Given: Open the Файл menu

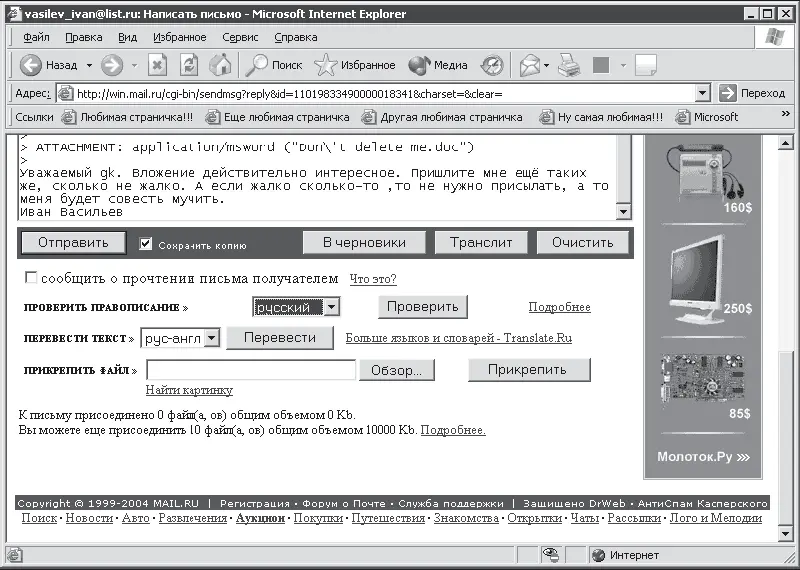Looking at the screenshot, I should pyautogui.click(x=36, y=37).
